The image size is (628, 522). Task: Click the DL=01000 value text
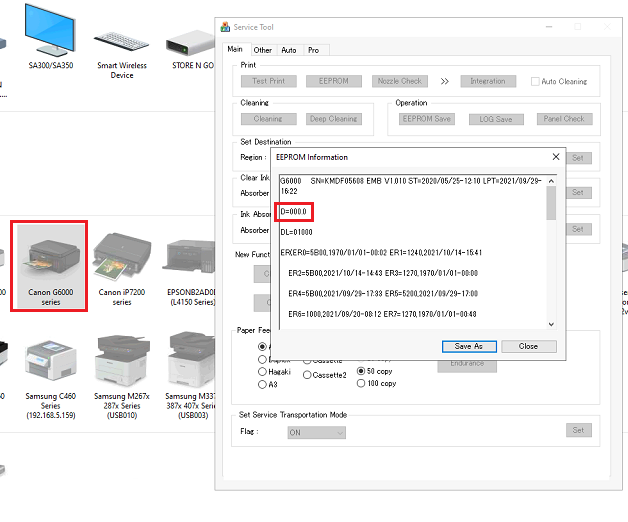(296, 232)
